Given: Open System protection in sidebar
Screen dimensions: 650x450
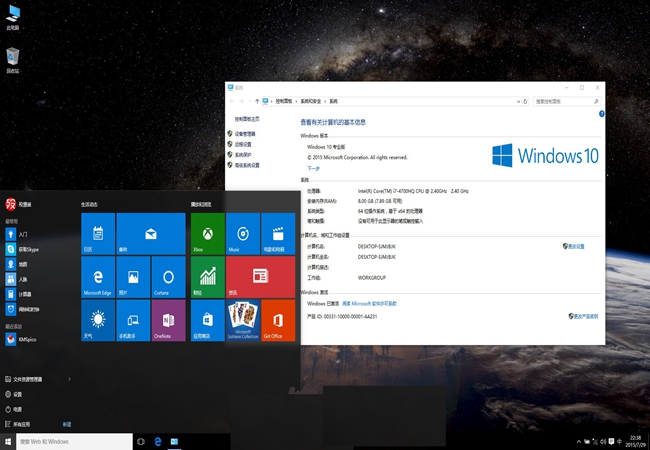Looking at the screenshot, I should 243,155.
